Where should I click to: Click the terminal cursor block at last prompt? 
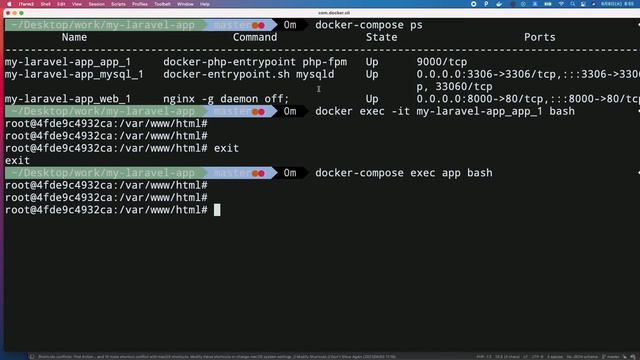click(x=217, y=210)
